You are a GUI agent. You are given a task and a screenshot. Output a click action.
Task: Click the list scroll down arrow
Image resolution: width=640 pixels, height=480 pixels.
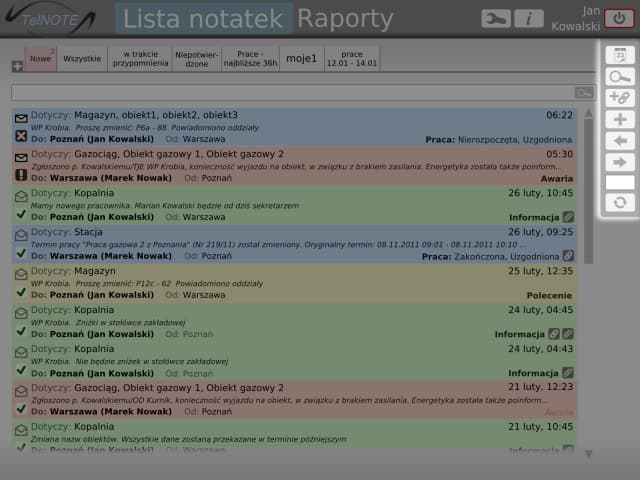click(588, 453)
